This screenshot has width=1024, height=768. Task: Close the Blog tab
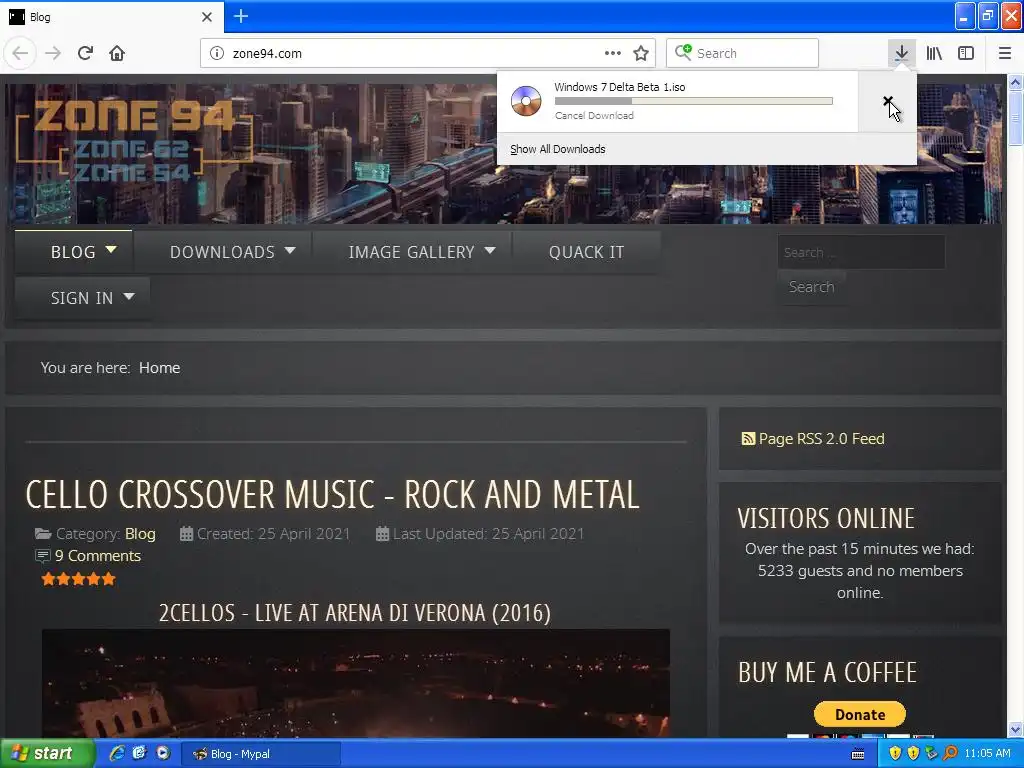pos(207,17)
